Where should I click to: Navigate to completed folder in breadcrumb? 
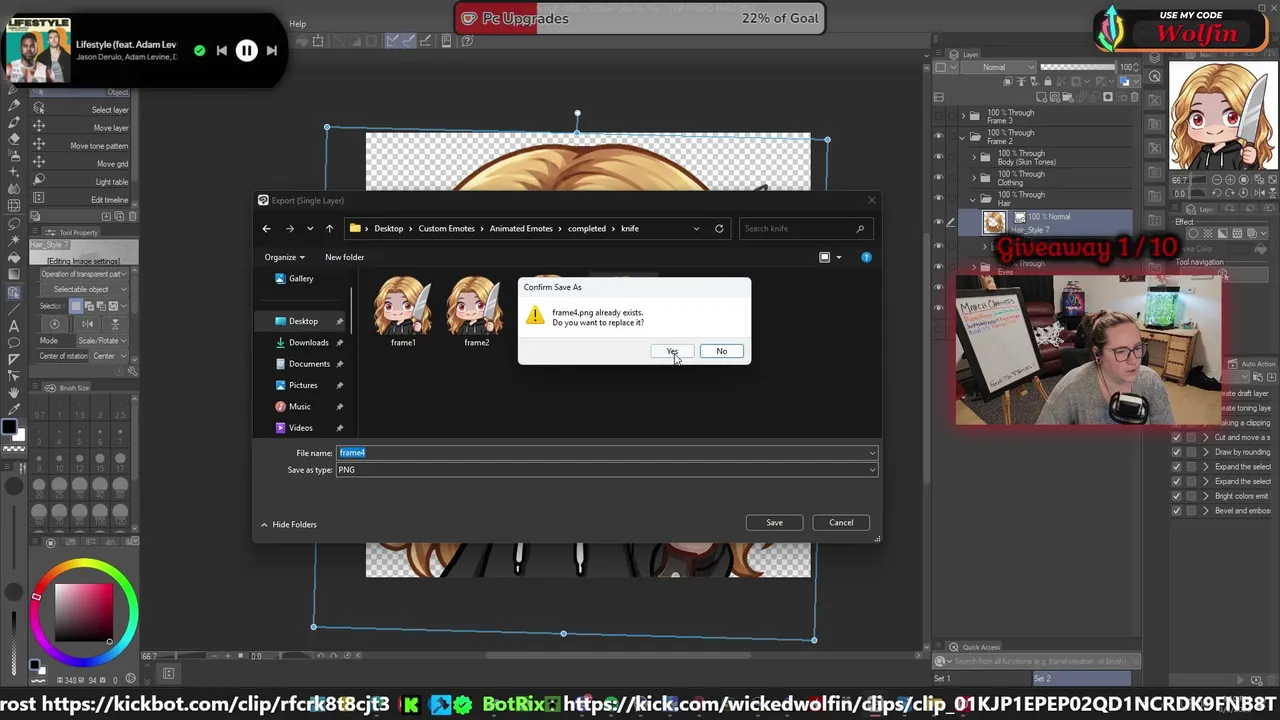click(587, 228)
